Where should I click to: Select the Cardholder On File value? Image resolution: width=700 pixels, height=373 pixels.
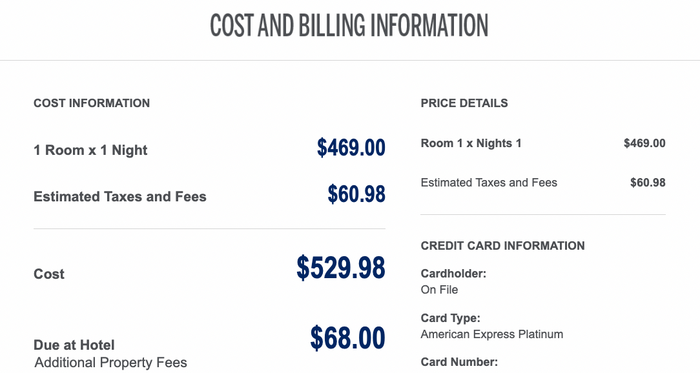(439, 290)
